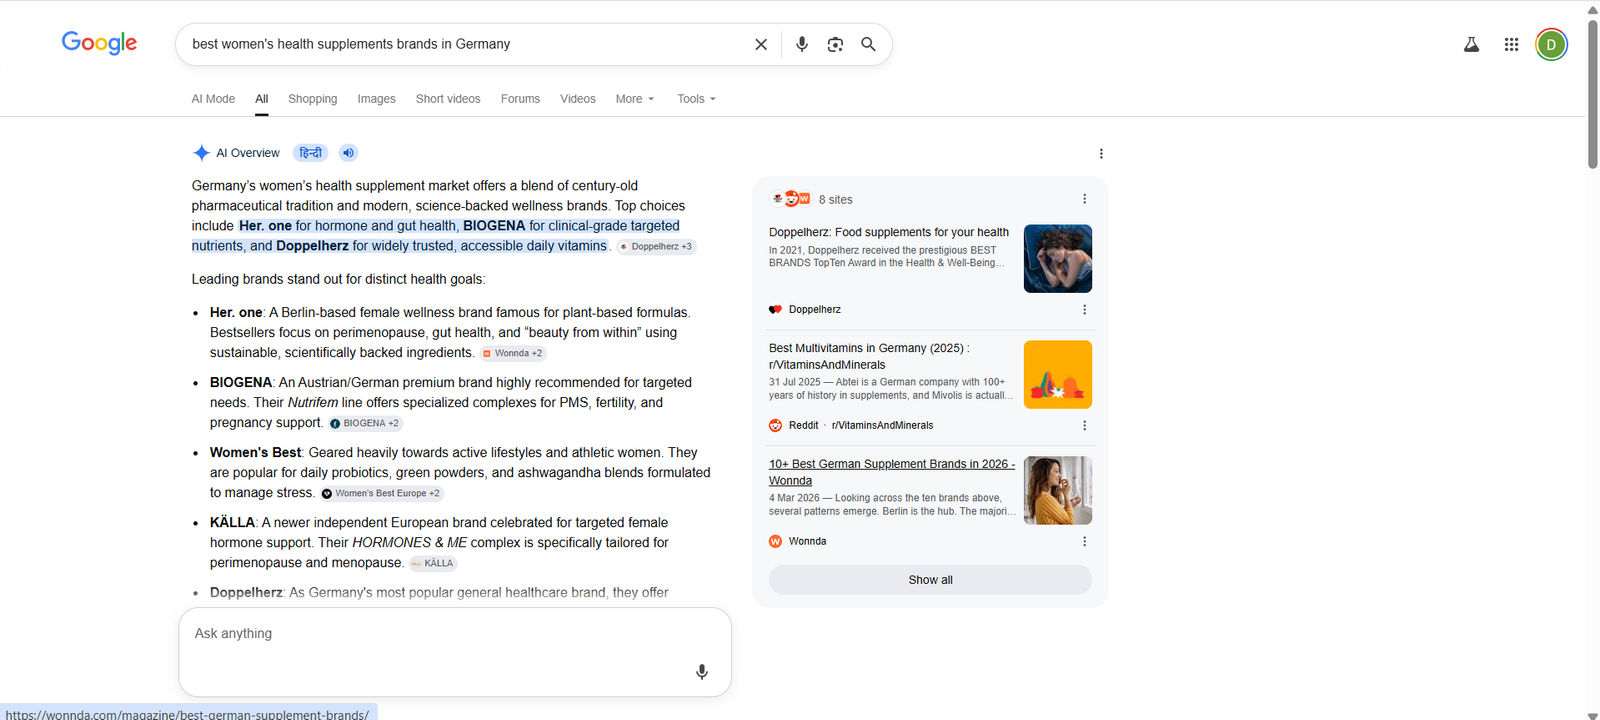
Task: Open options menu for Reddit source
Action: pos(1084,426)
